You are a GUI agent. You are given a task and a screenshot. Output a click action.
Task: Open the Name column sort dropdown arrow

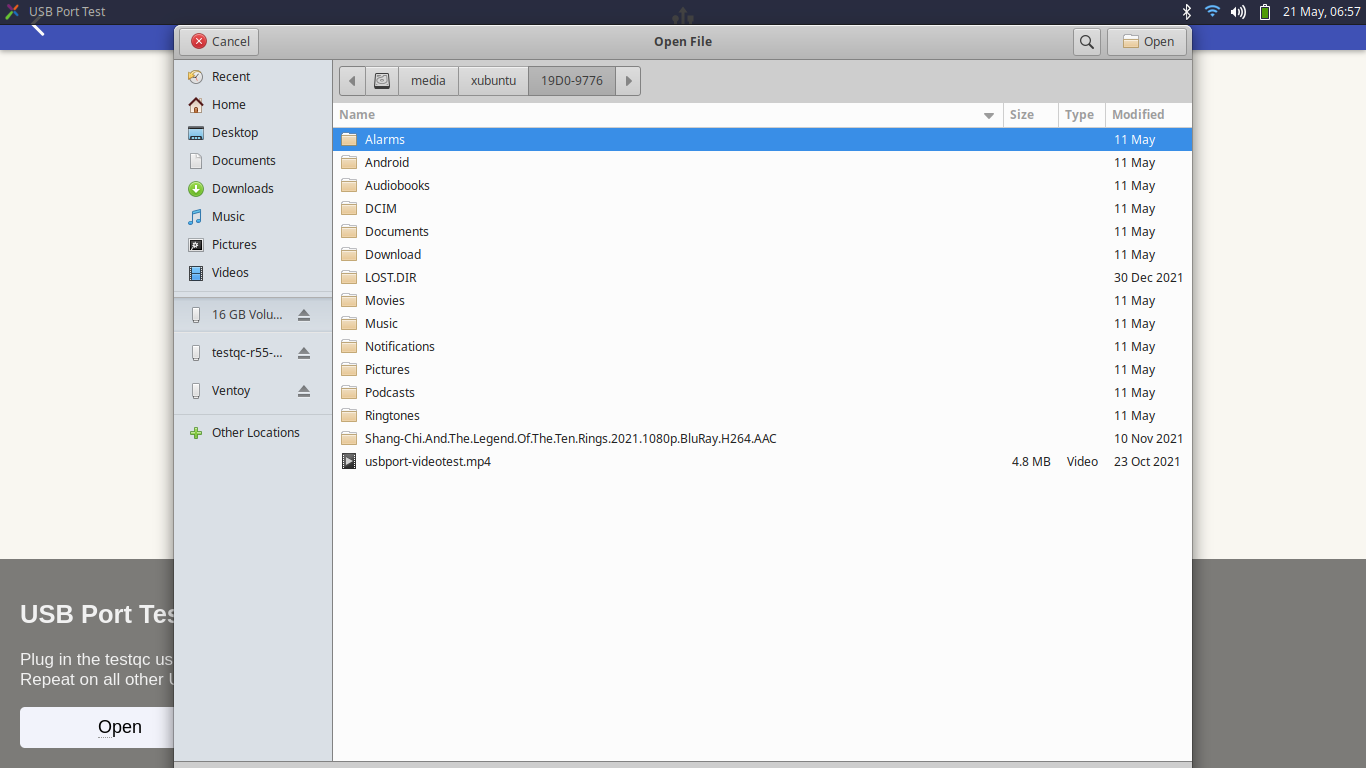coord(988,115)
